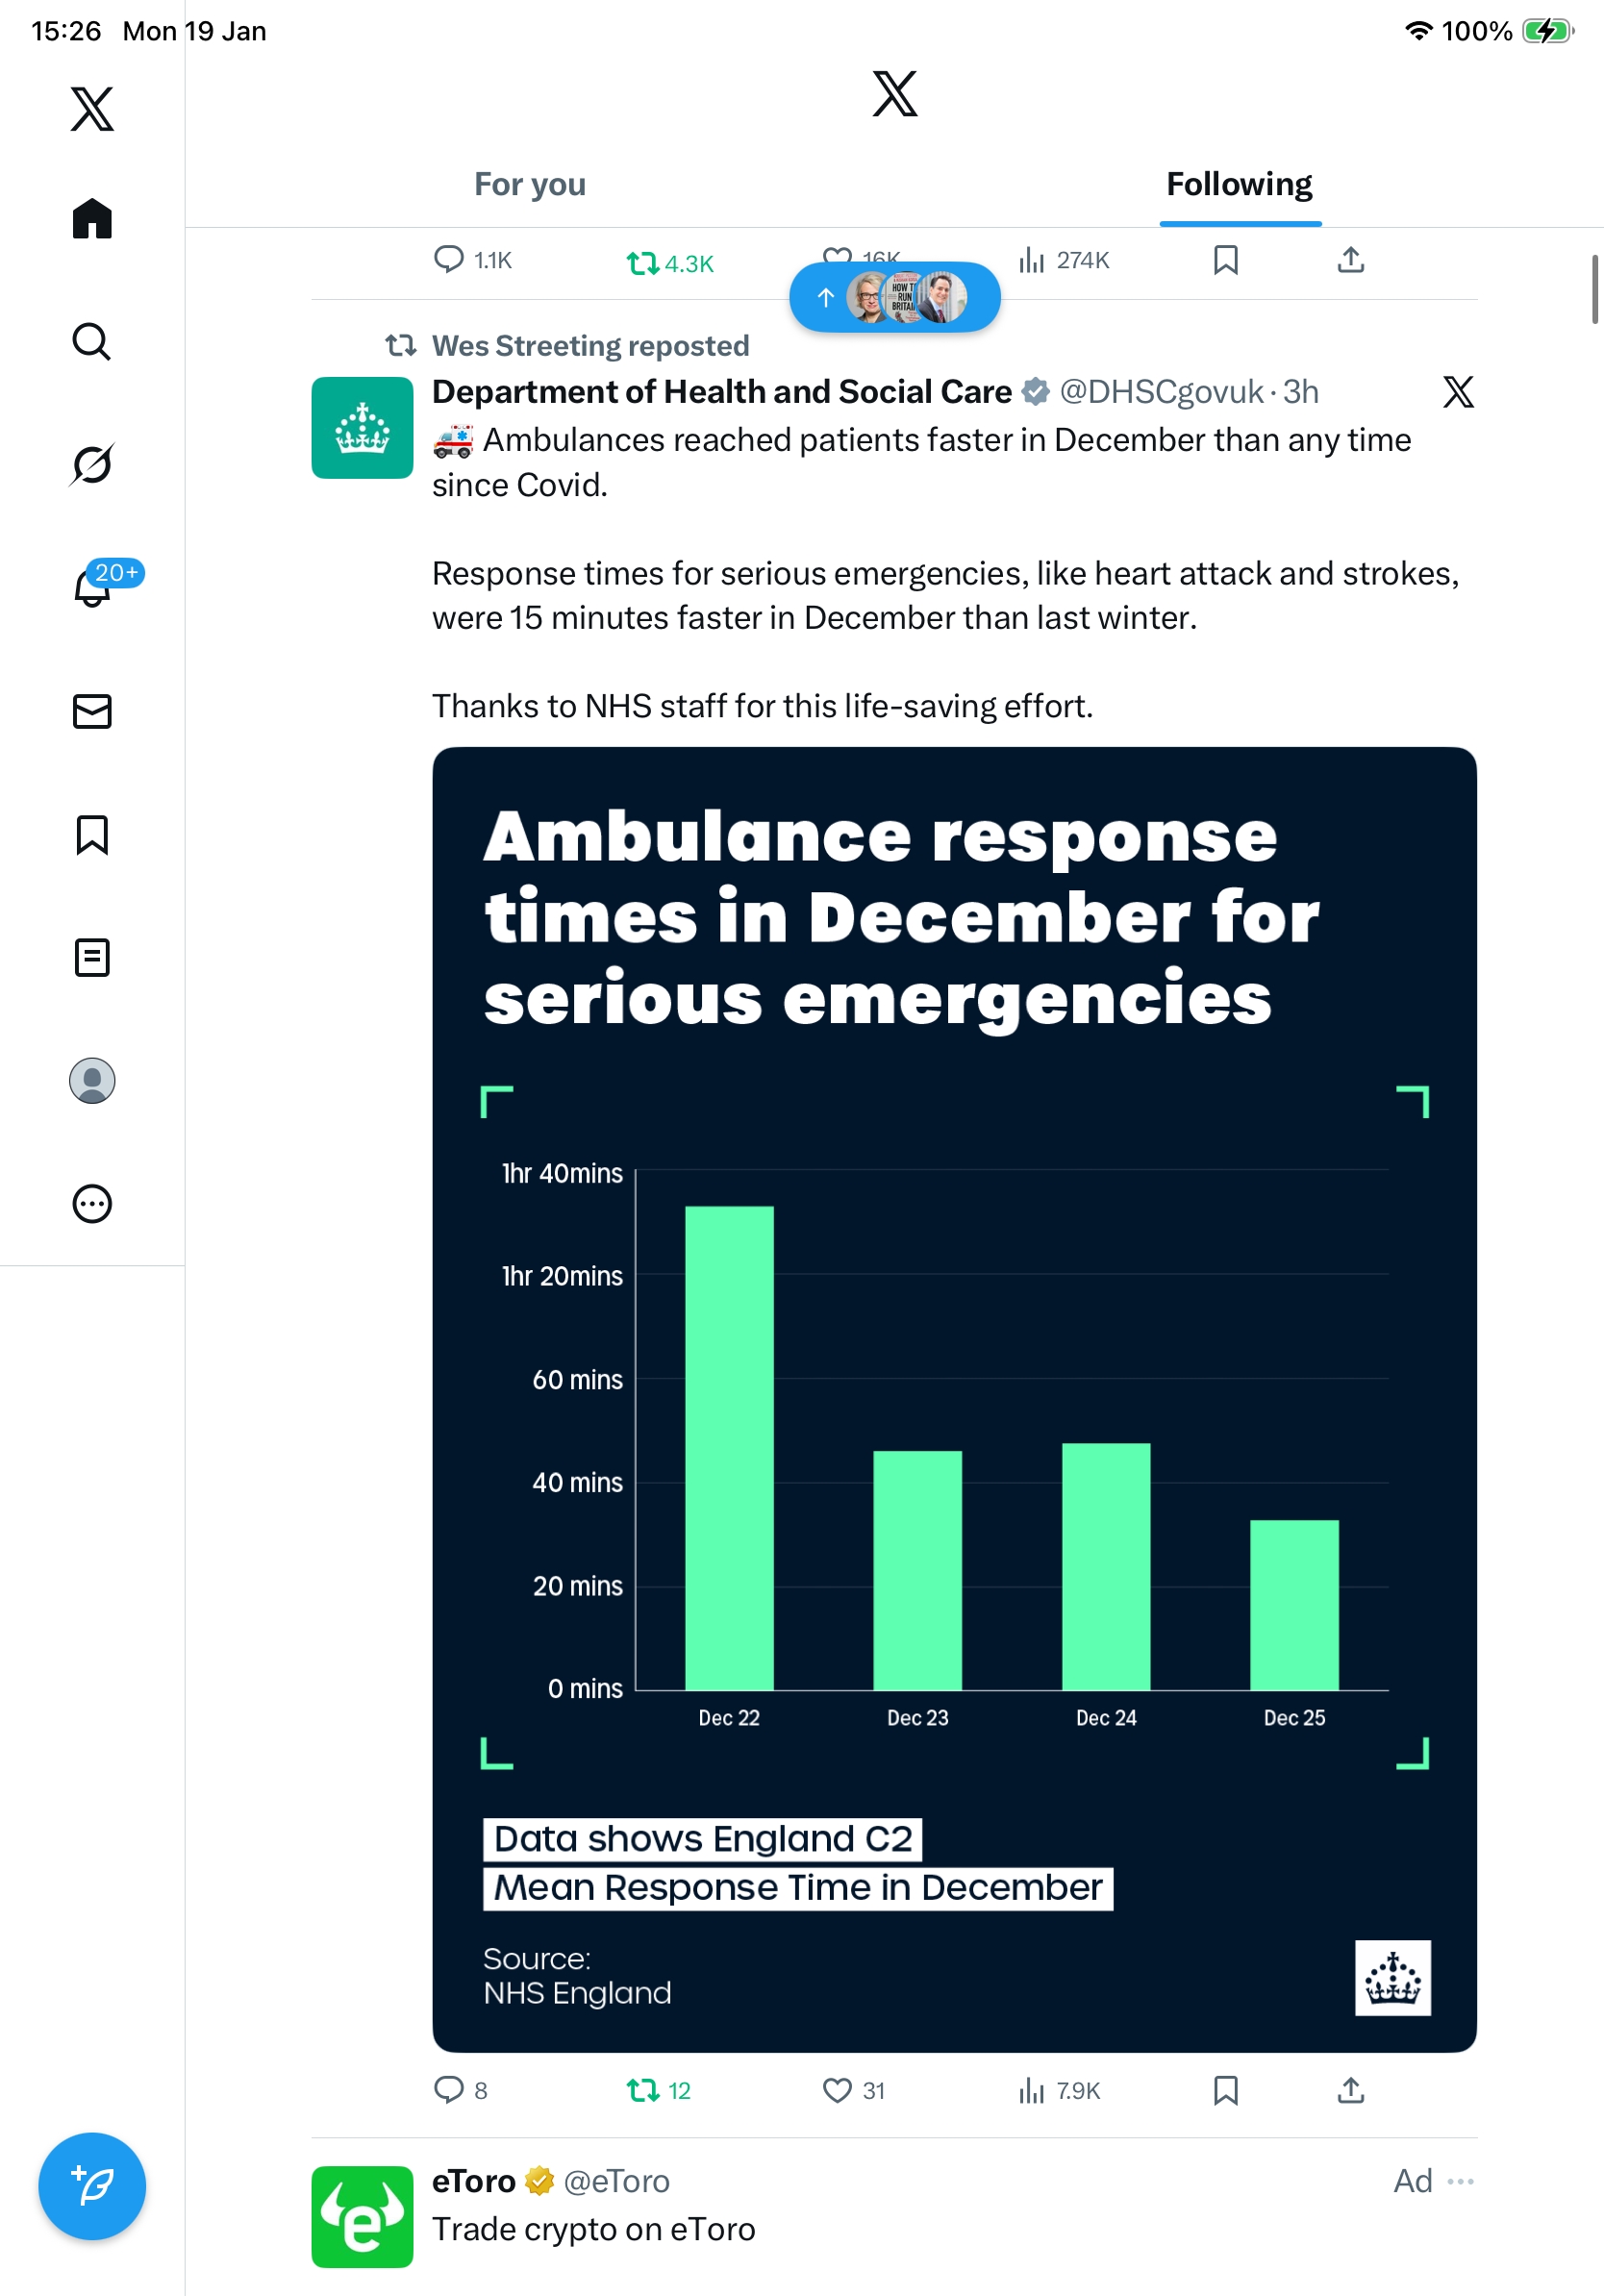Switch to the For you tab
The width and height of the screenshot is (1604, 2296).
click(530, 185)
